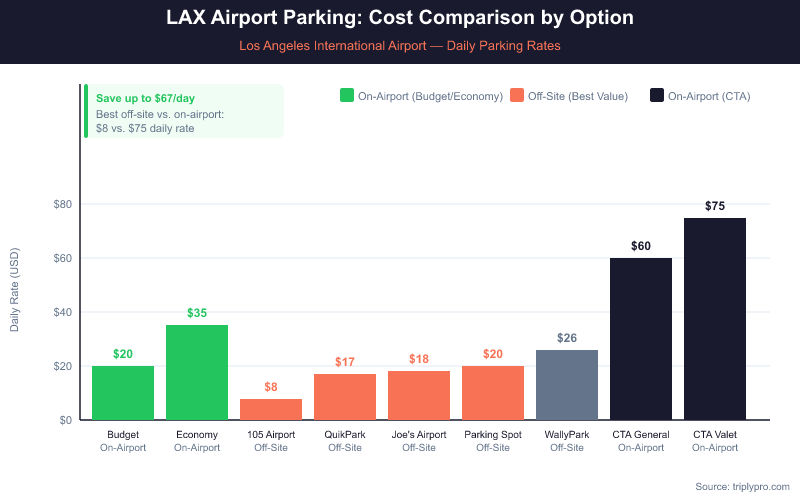Click the gray WallyPark bar
This screenshot has width=800, height=500.
click(x=567, y=385)
